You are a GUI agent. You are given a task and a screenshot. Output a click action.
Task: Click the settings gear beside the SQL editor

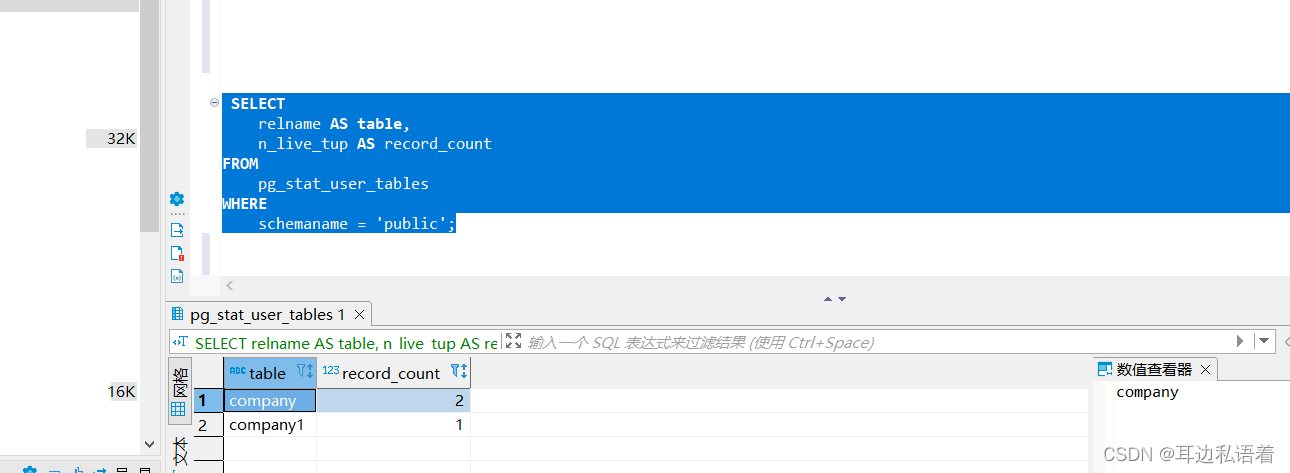[x=177, y=199]
